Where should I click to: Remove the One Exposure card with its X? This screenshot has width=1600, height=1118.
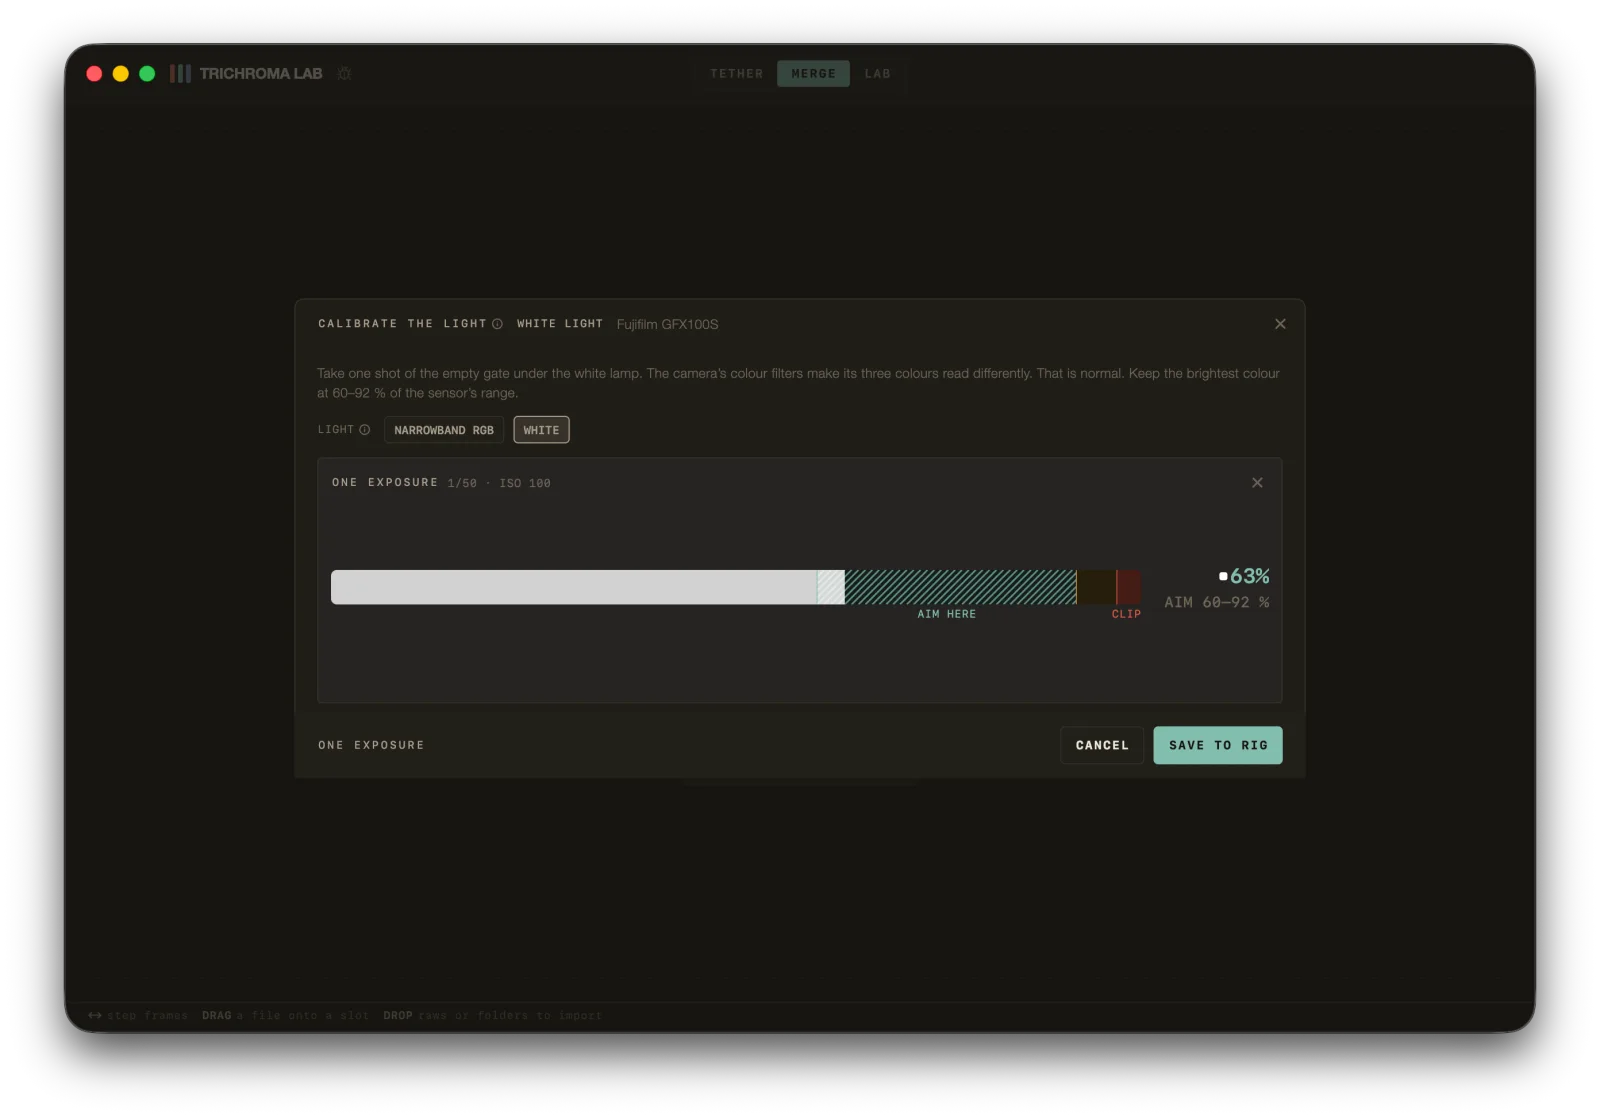click(x=1257, y=483)
